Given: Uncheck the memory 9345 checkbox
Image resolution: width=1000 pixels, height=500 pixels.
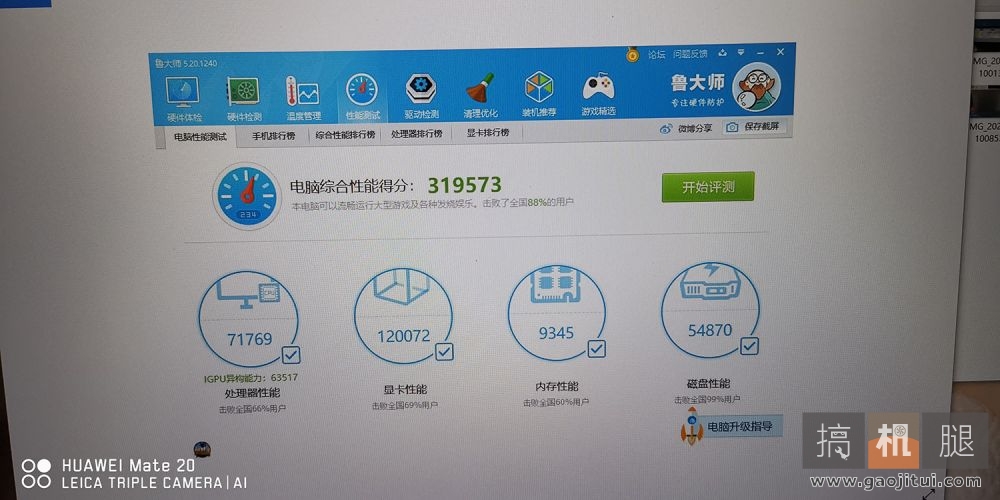Looking at the screenshot, I should tap(597, 349).
